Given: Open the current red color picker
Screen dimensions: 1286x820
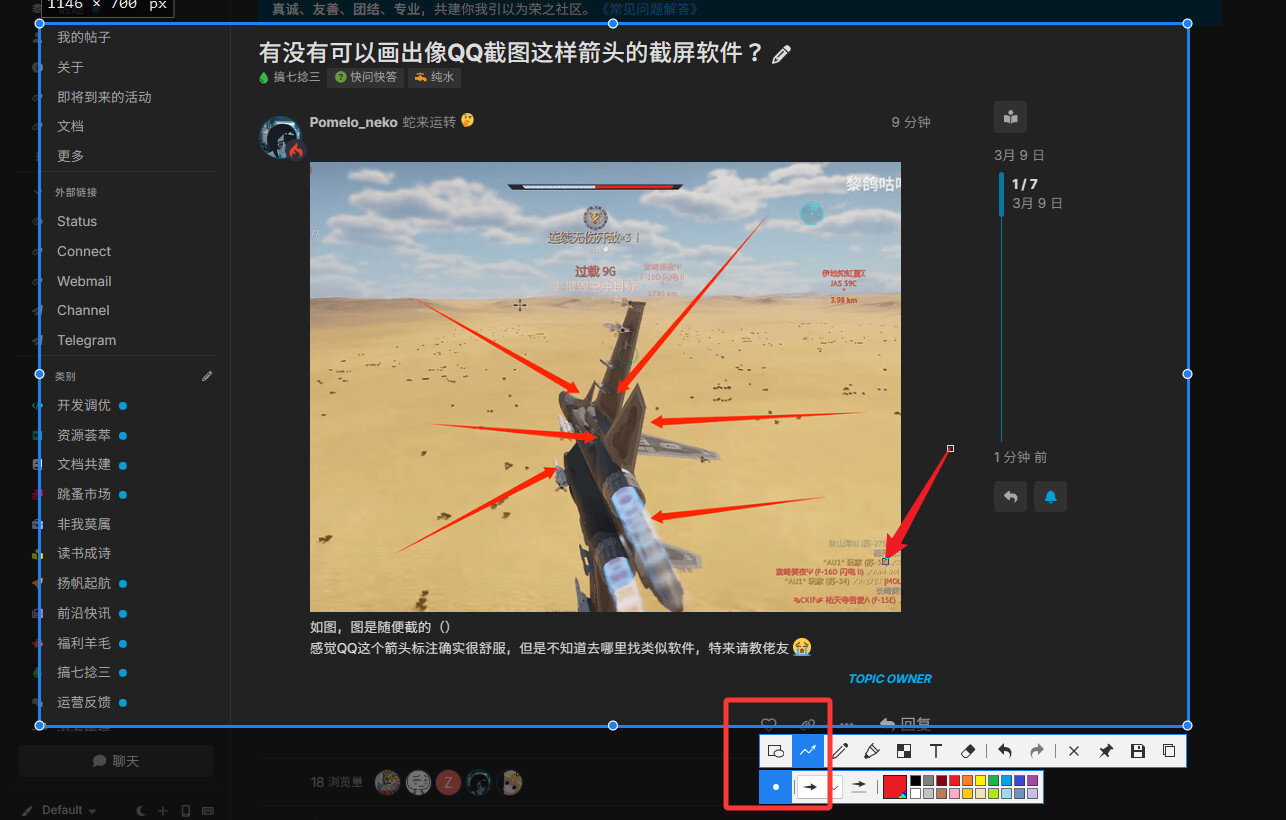Looking at the screenshot, I should click(895, 787).
